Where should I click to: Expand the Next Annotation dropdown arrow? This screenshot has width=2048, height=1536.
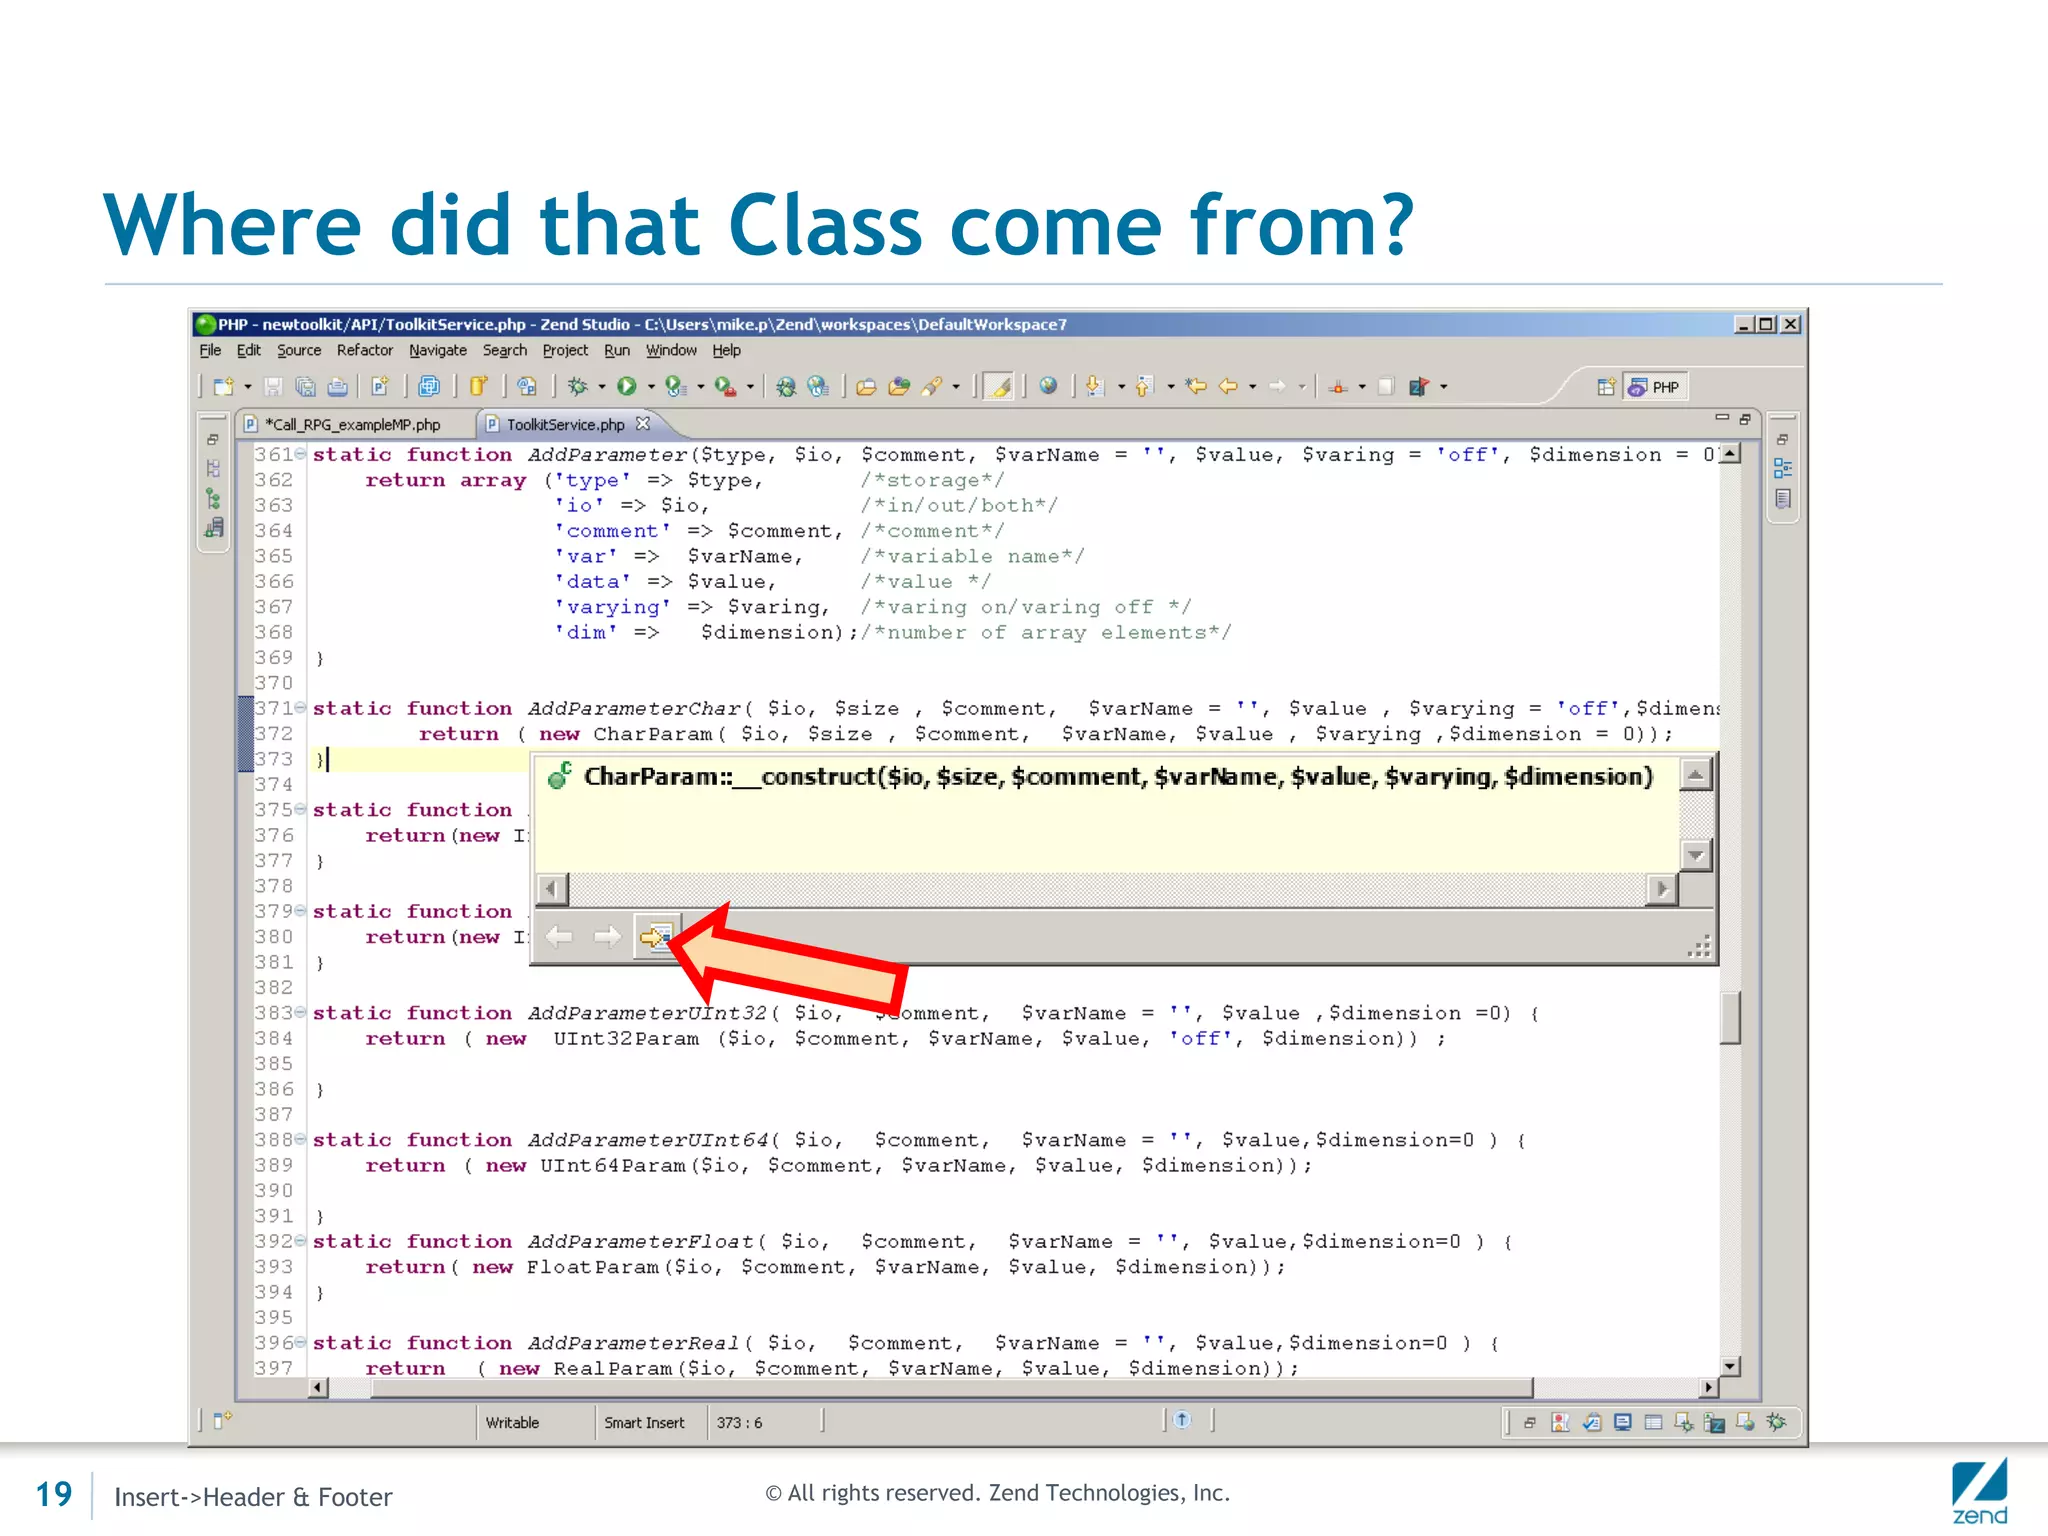1121,387
